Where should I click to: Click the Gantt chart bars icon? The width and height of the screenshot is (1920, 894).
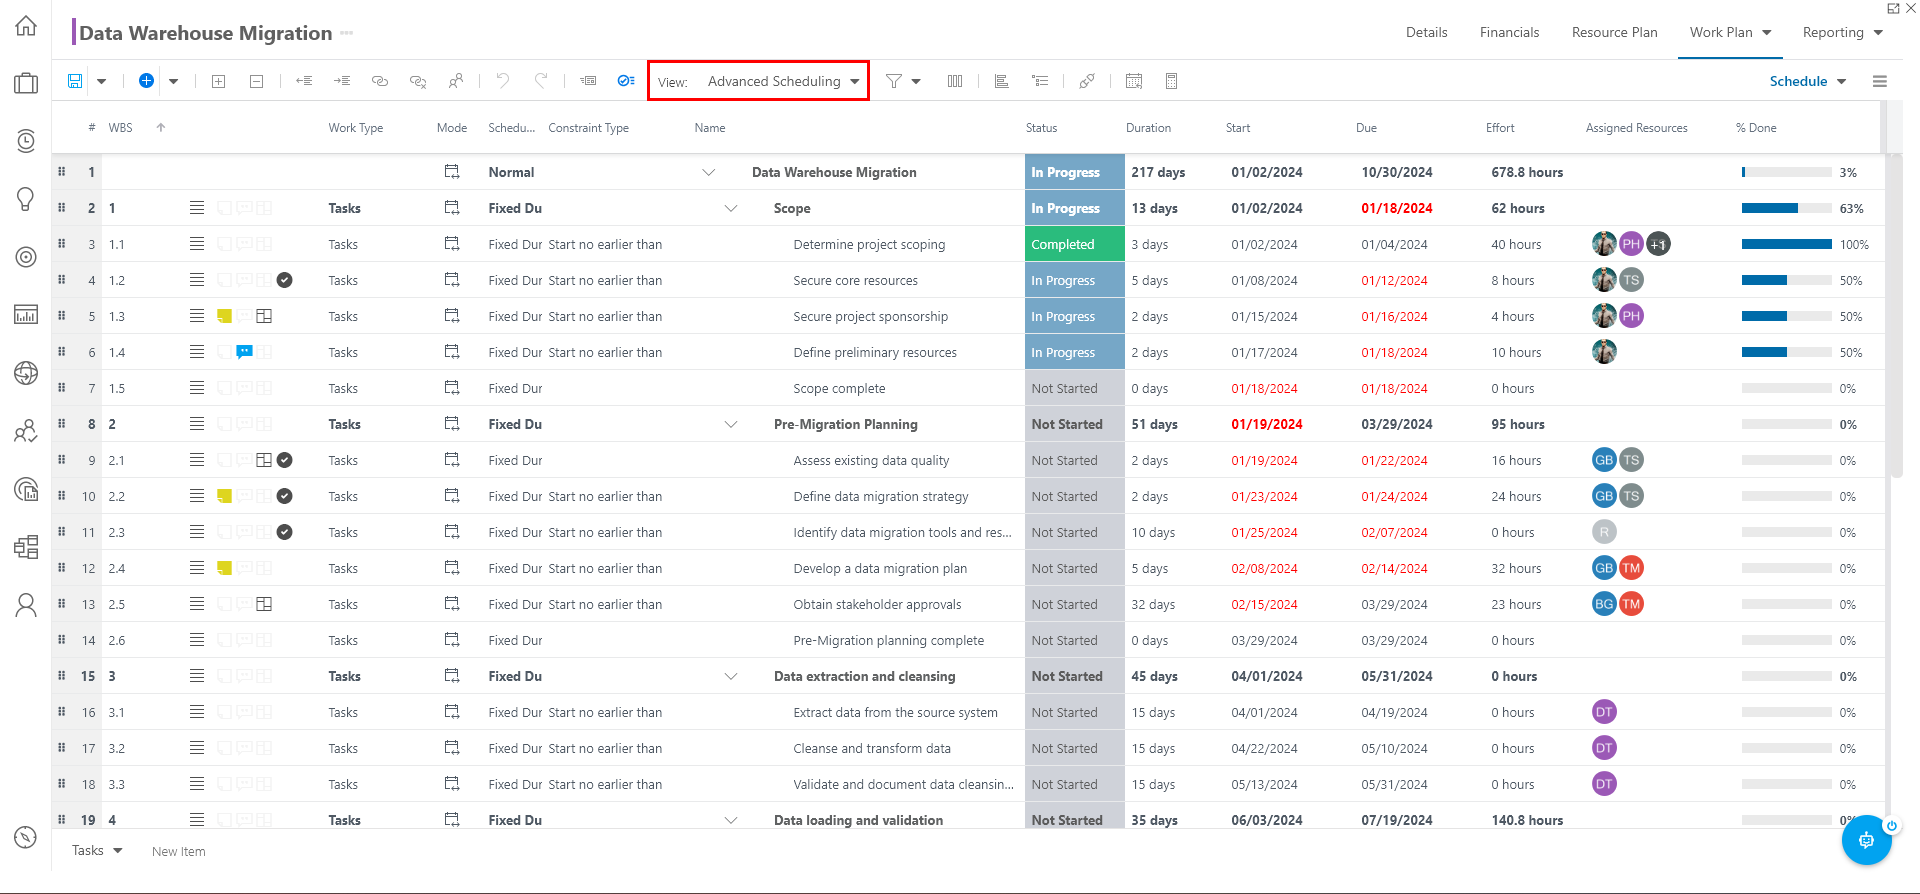[1001, 81]
